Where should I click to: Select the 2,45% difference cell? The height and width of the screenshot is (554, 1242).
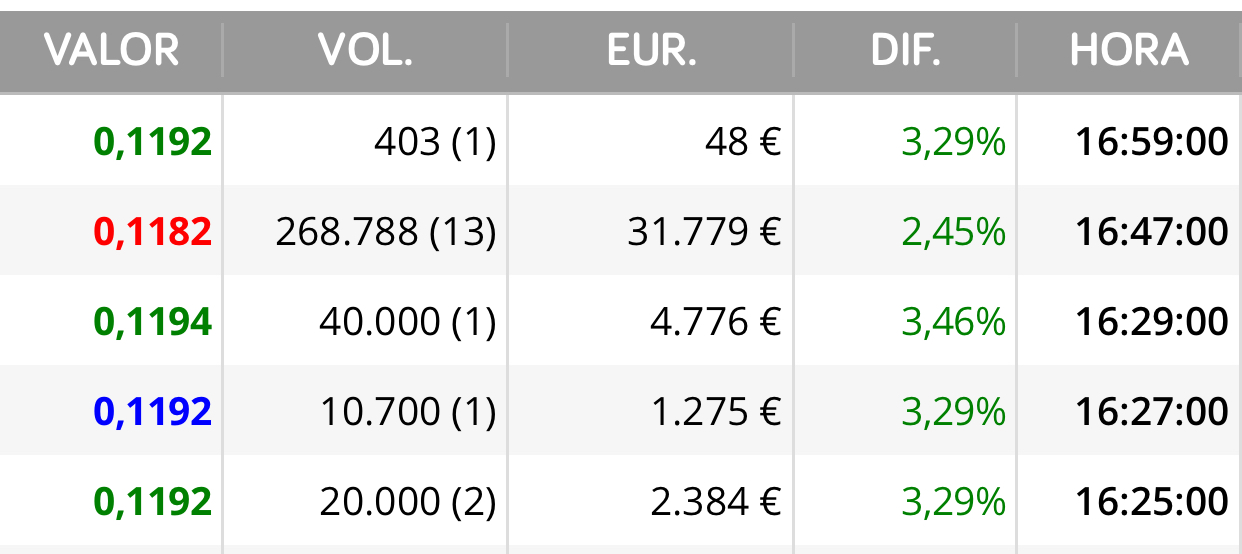[953, 232]
